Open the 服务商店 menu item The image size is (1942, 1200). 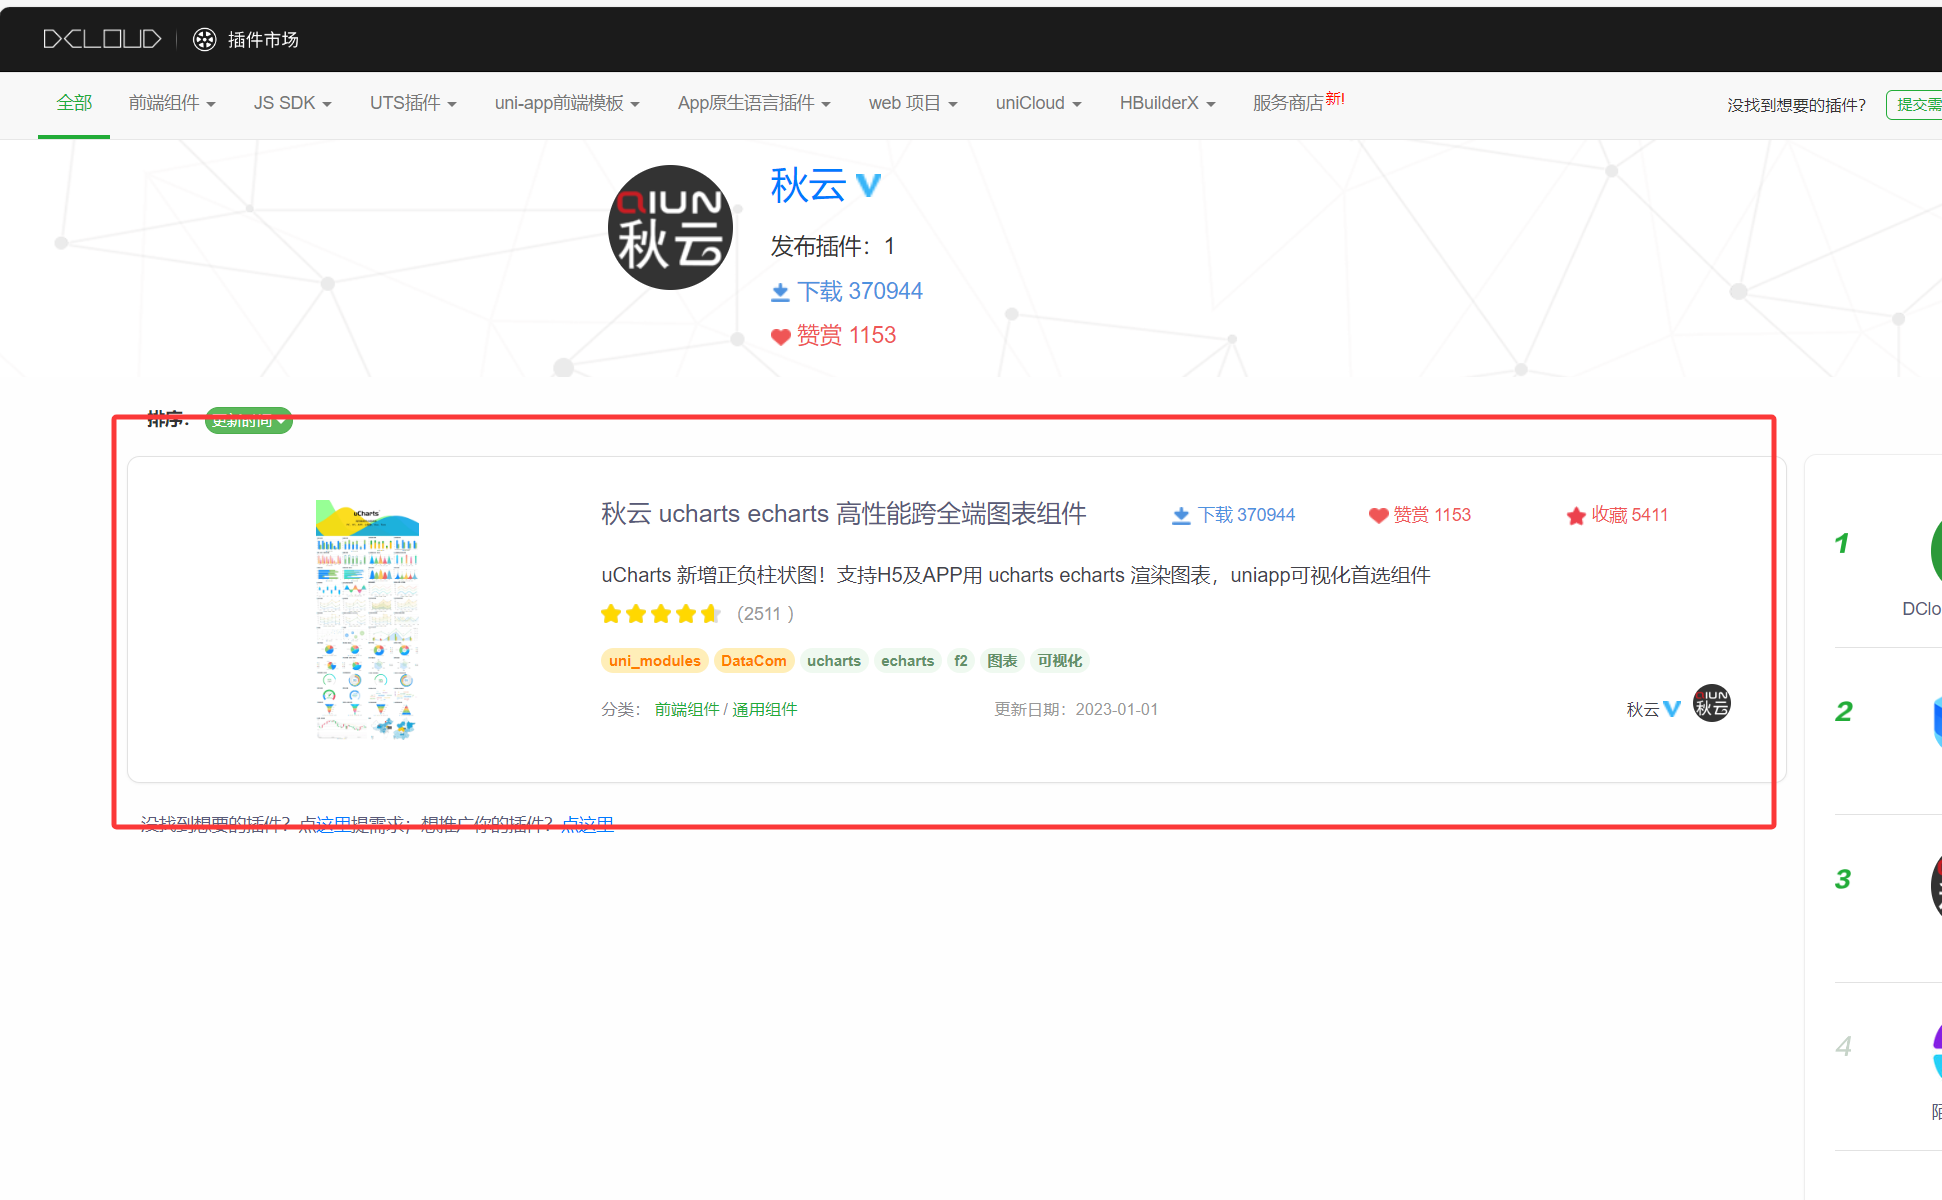[x=1298, y=102]
